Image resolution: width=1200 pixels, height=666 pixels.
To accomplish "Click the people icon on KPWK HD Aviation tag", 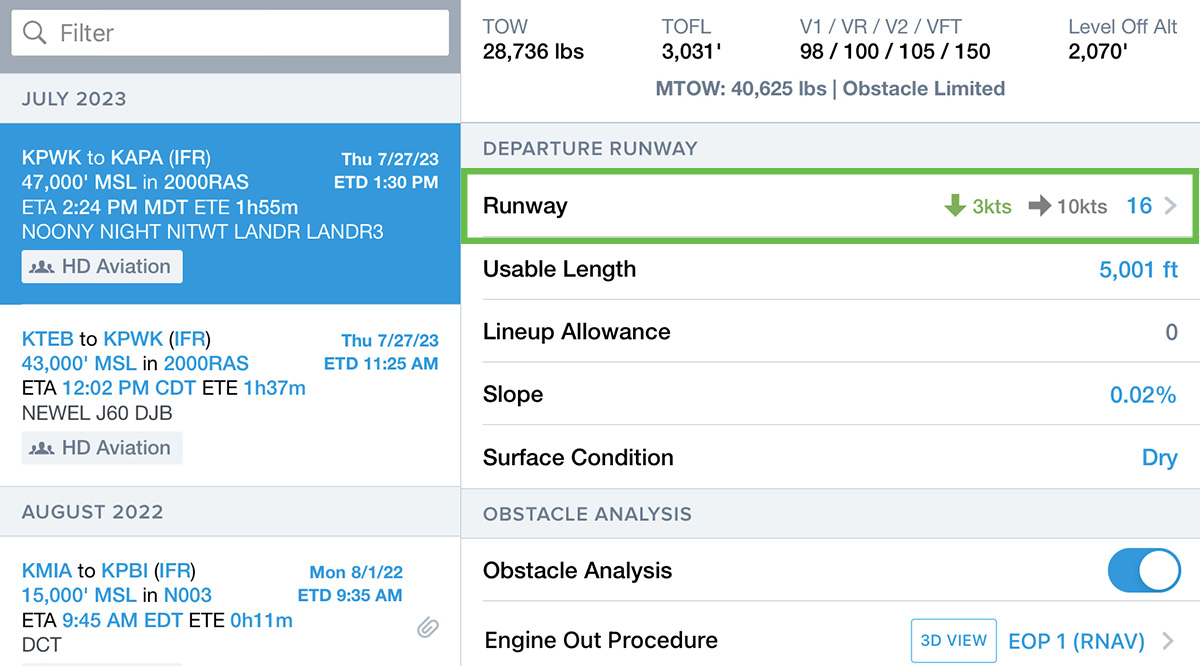I will point(43,267).
